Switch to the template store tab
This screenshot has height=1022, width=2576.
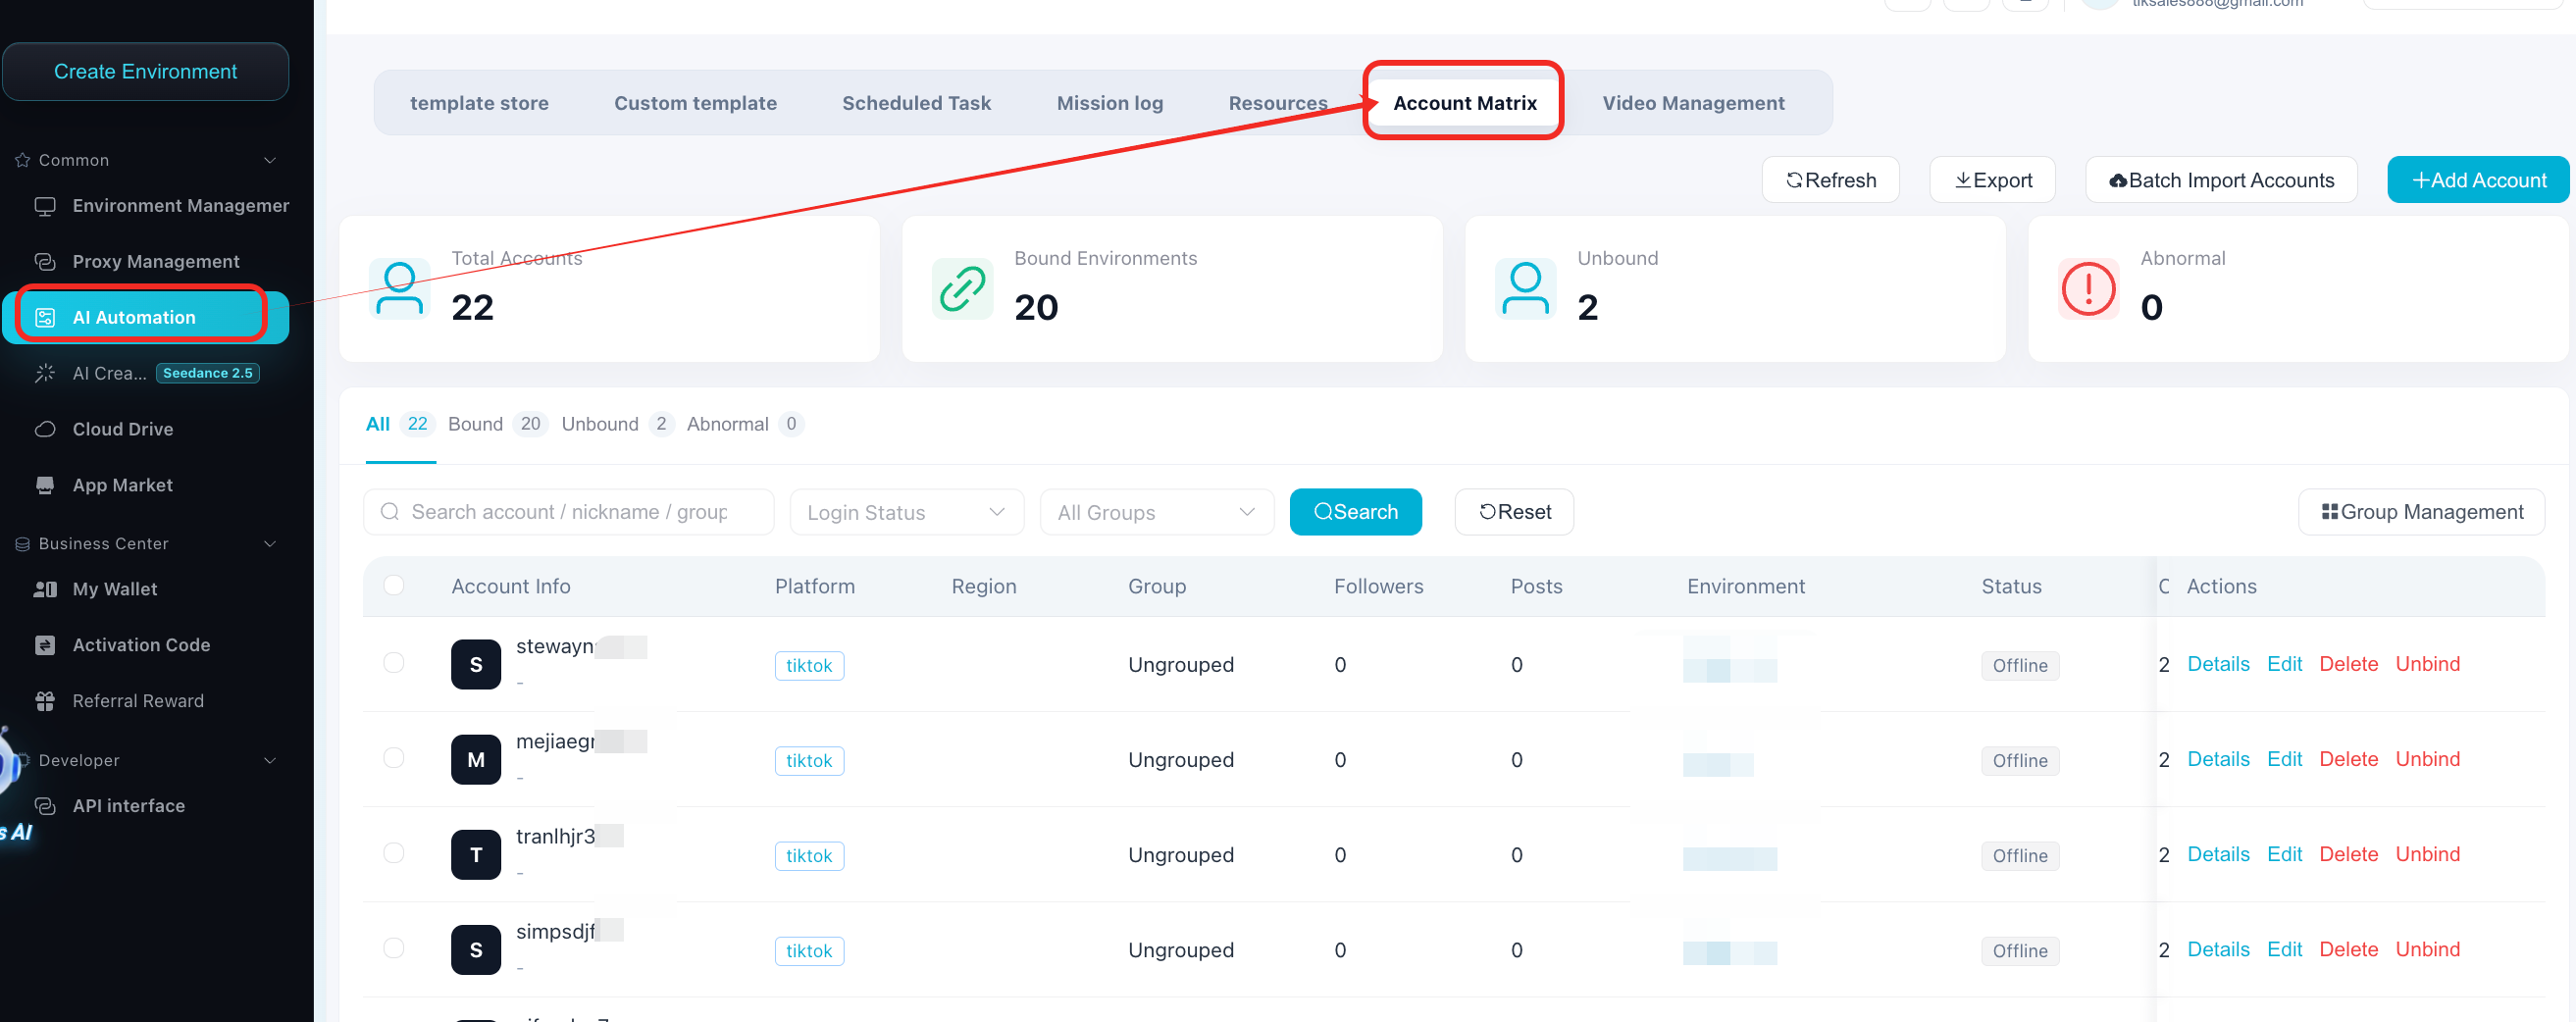tap(479, 103)
